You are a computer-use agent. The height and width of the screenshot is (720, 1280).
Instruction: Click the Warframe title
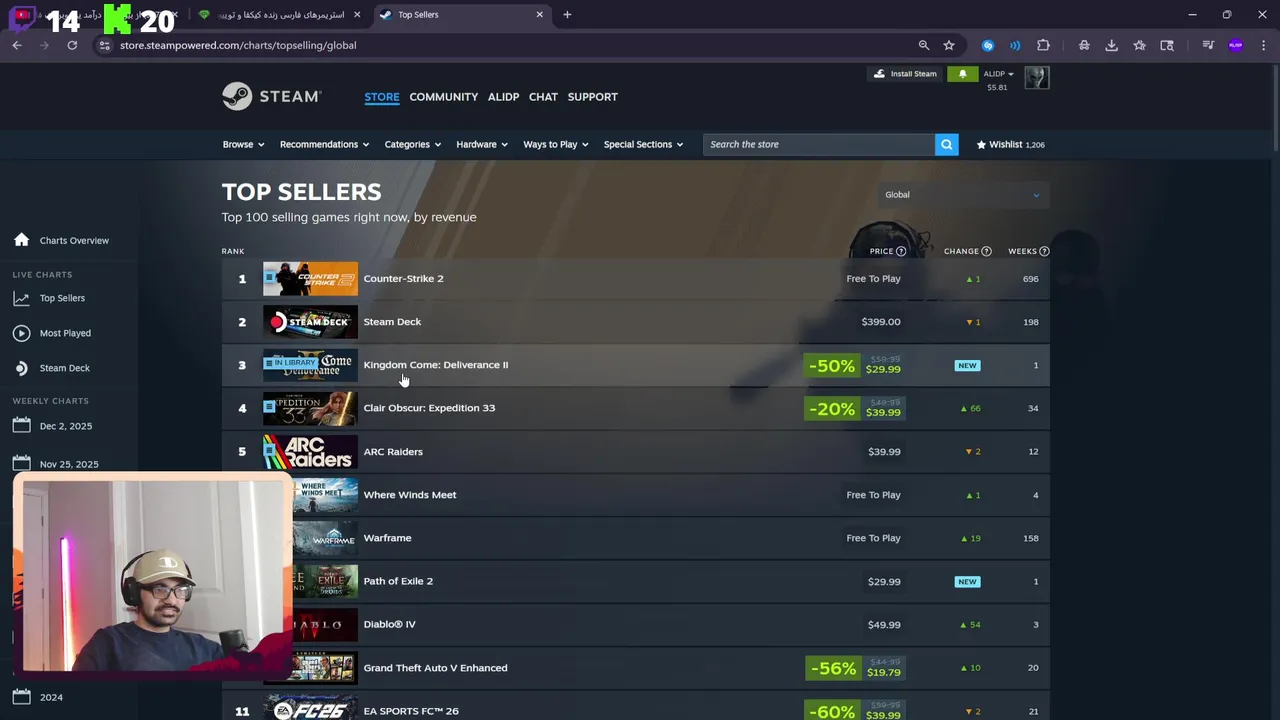387,538
